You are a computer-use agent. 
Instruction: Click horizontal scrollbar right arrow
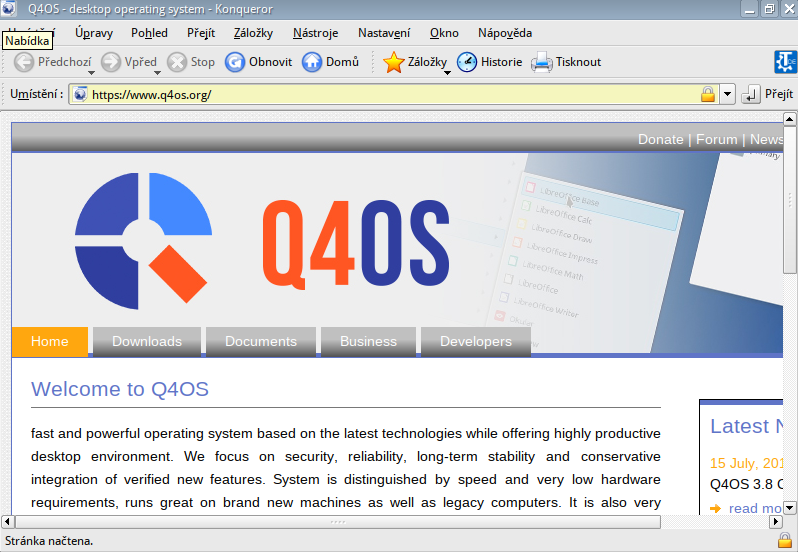coord(776,521)
